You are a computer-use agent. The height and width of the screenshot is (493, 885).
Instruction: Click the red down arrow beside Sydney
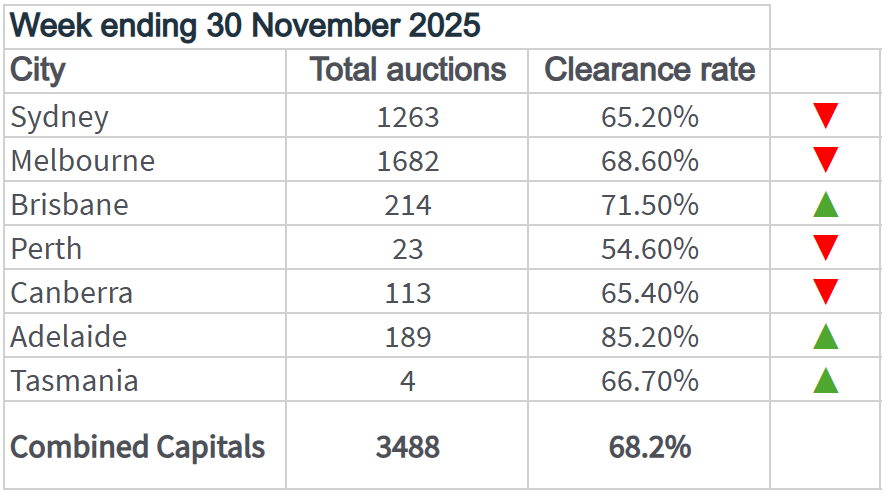tap(825, 116)
